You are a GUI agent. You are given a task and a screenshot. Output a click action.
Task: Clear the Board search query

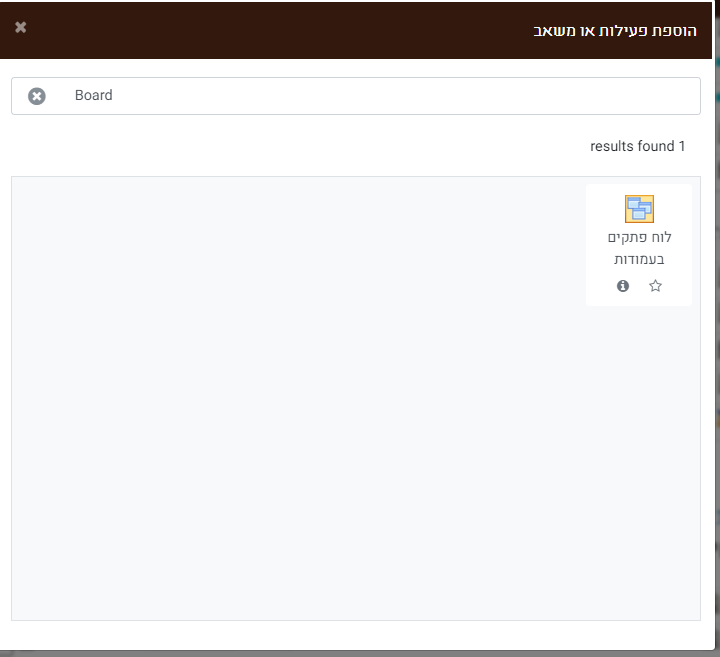[37, 96]
